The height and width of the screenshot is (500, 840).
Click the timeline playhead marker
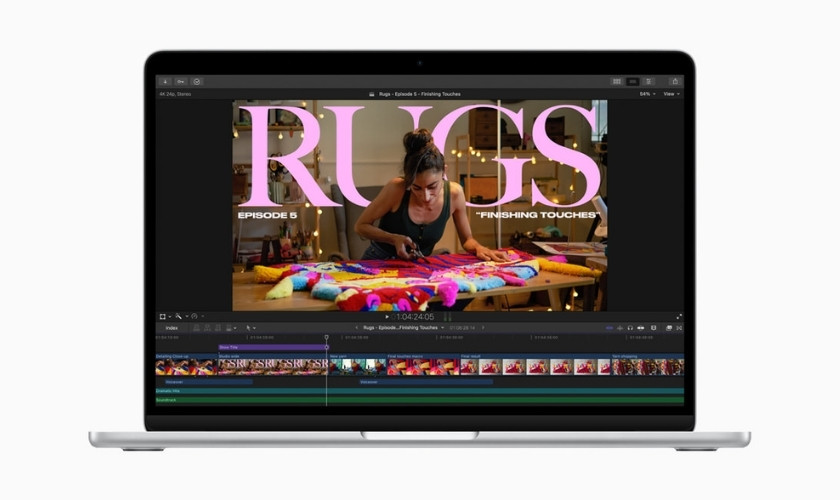coord(327,337)
